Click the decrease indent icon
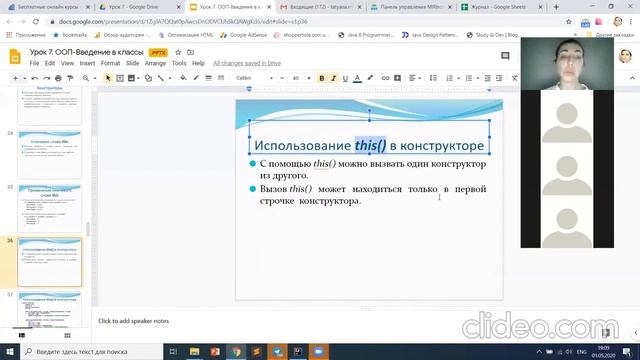The height and width of the screenshot is (360, 640). [487, 78]
